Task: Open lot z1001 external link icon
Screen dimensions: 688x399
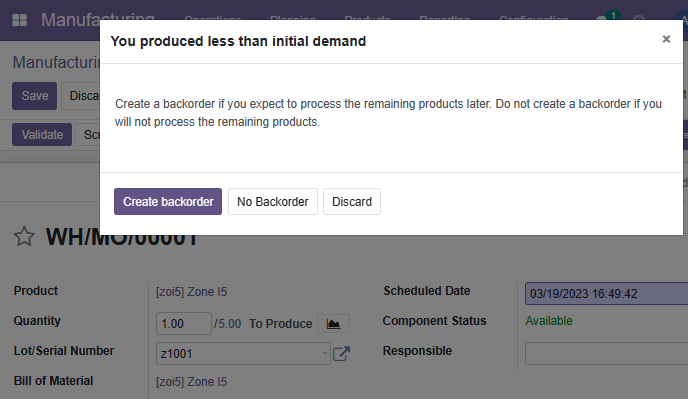Action: (x=341, y=353)
